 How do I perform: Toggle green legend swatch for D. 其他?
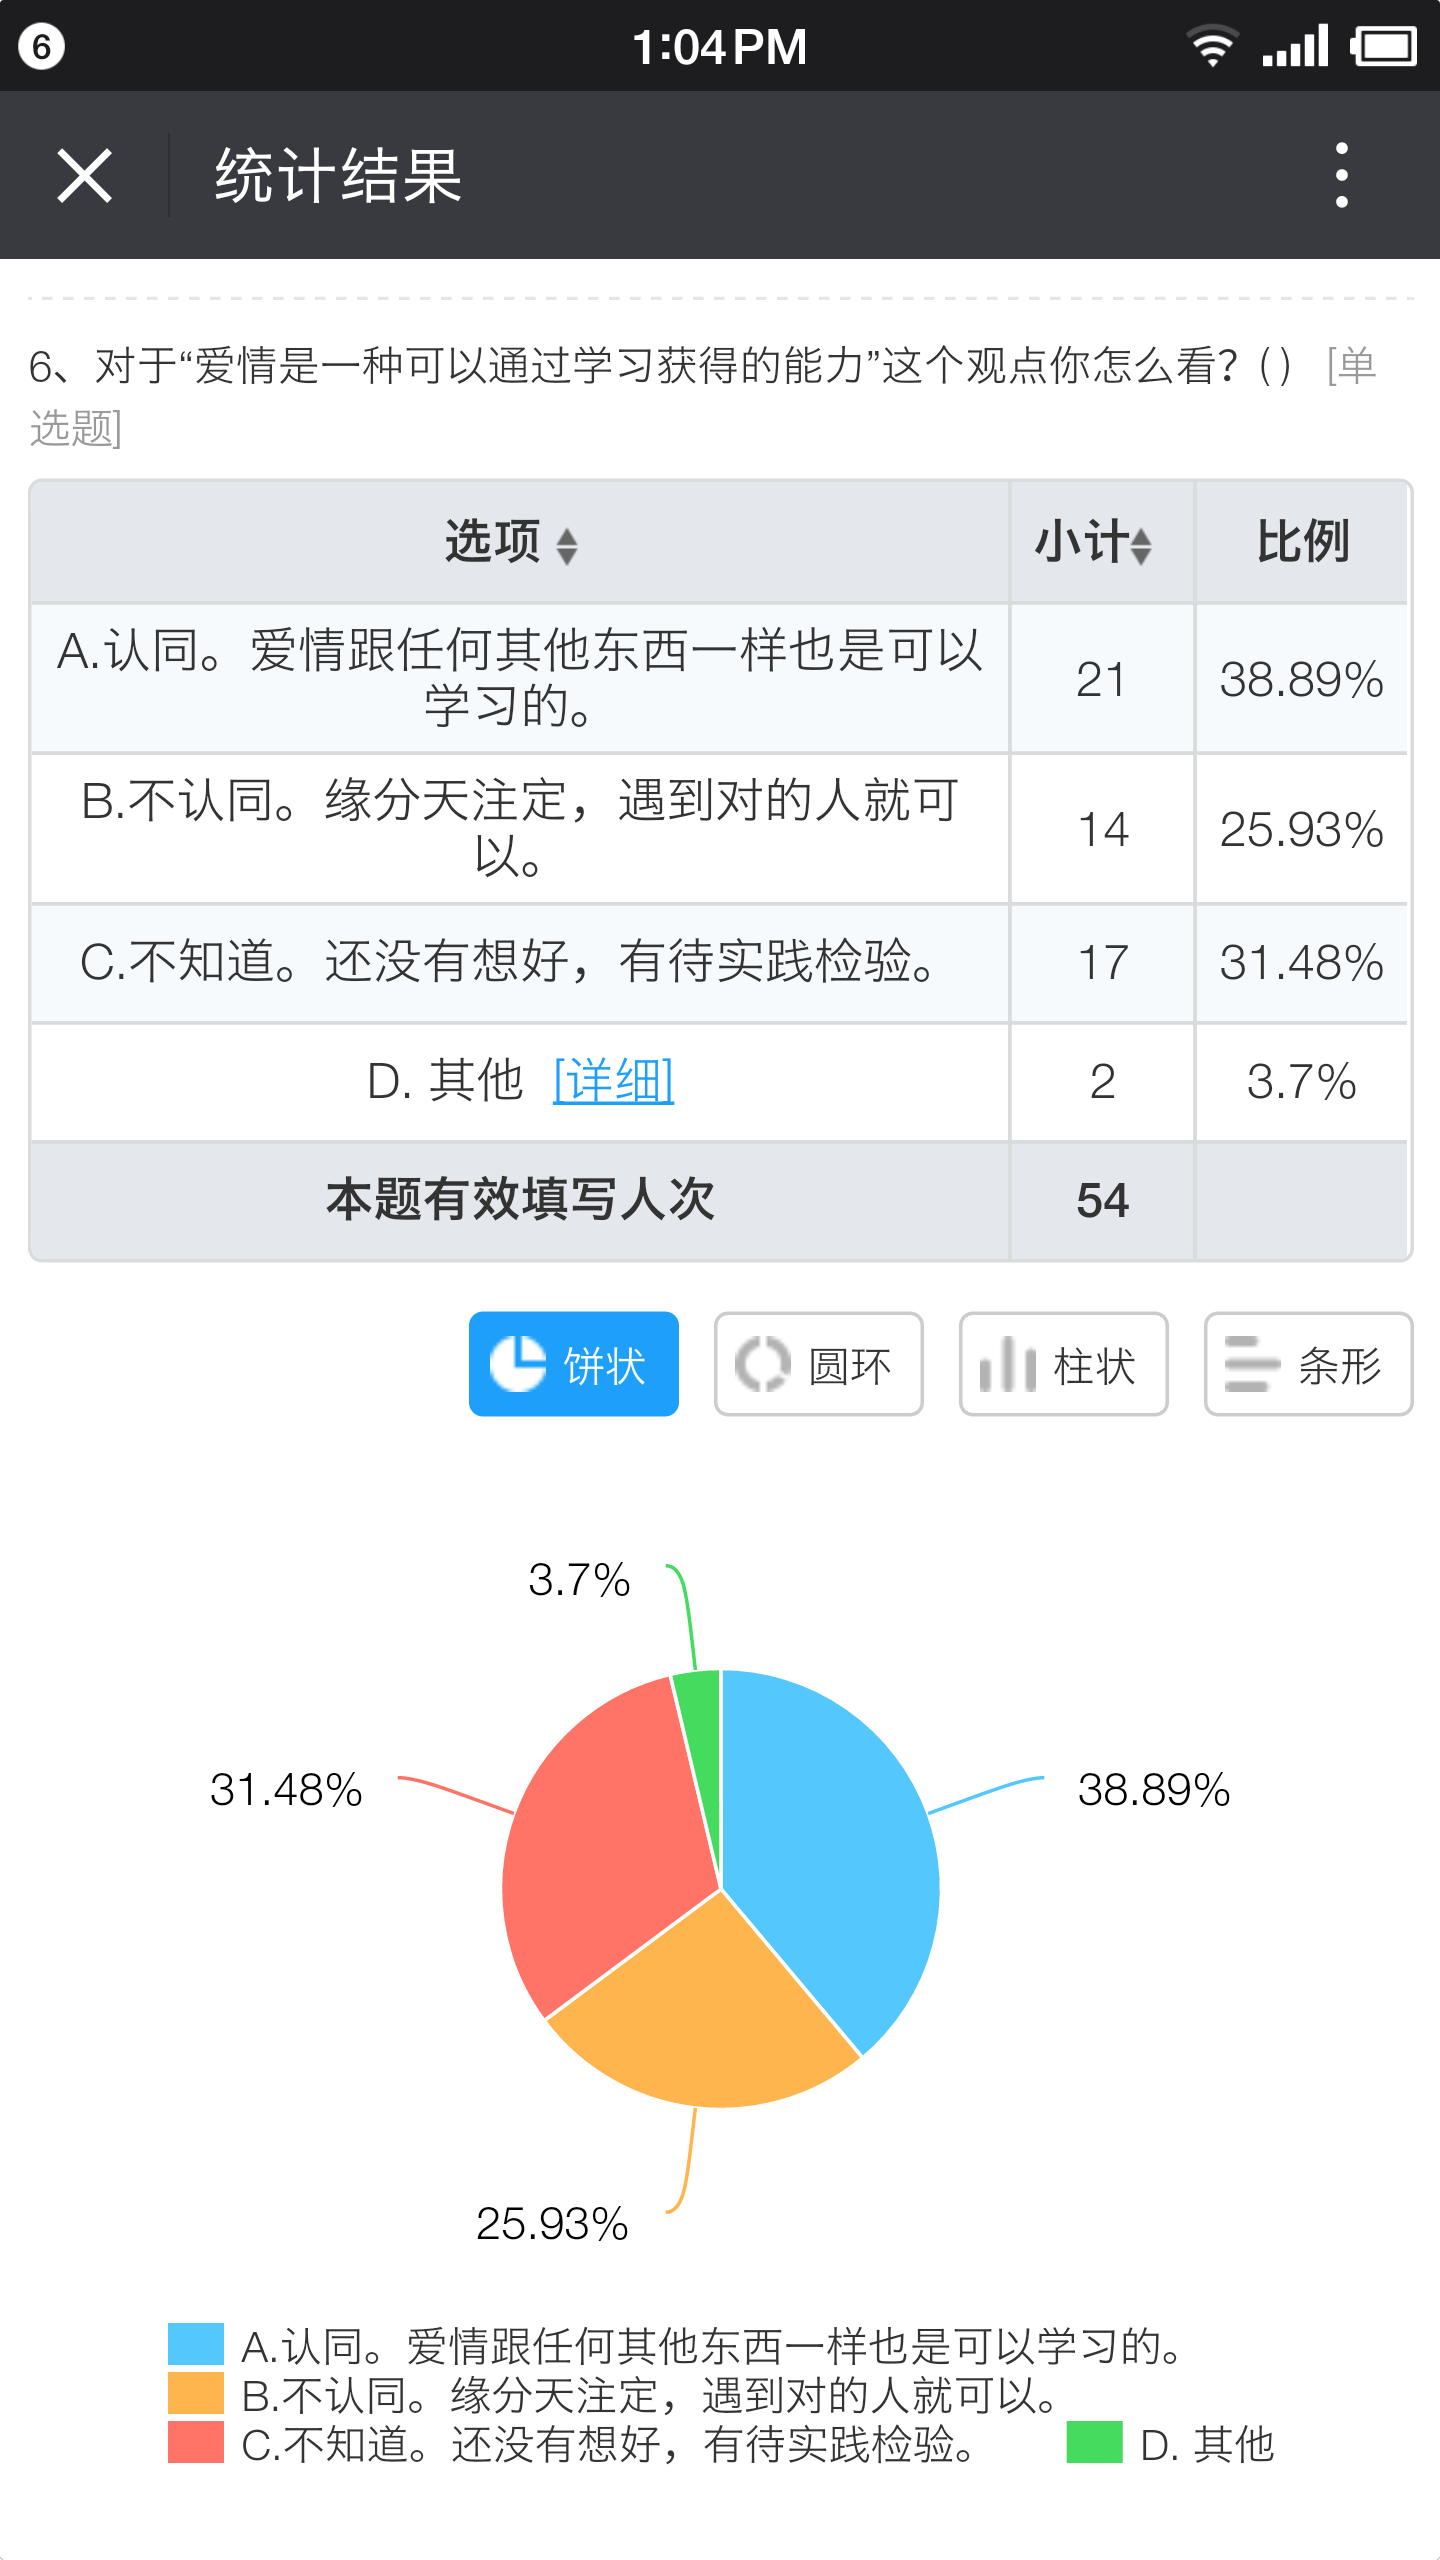click(1094, 2443)
